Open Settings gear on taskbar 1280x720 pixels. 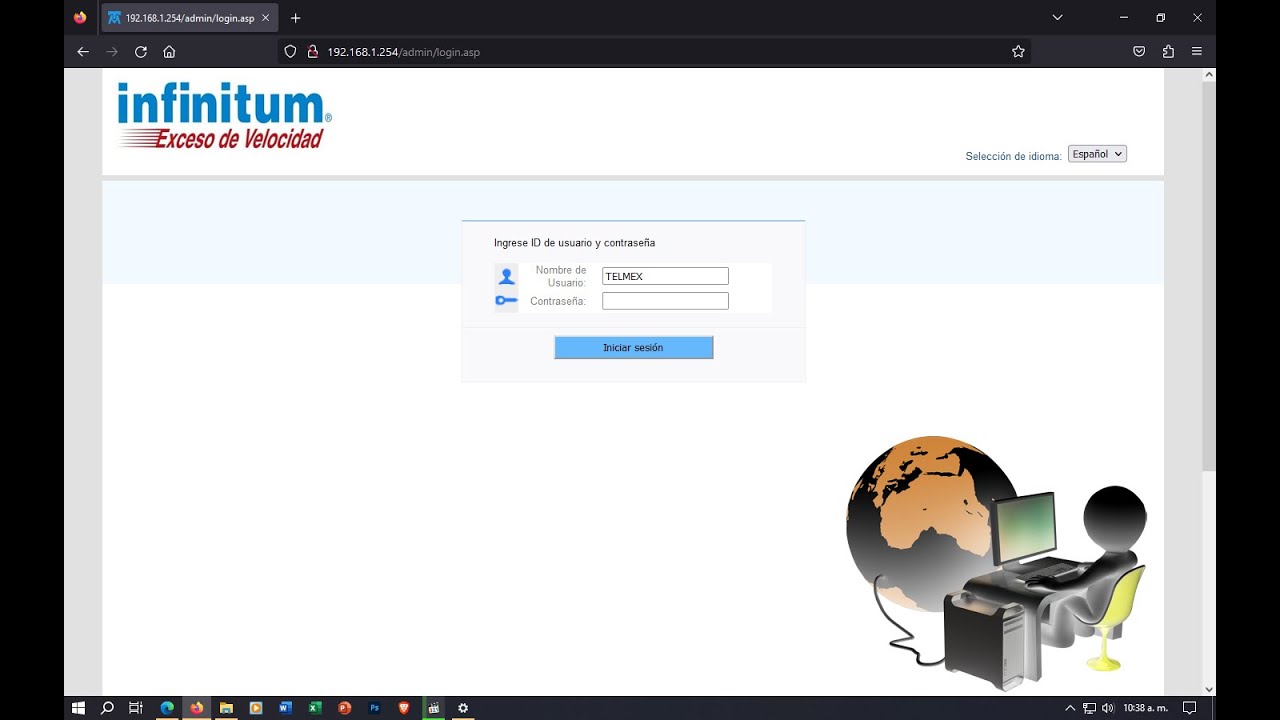click(x=463, y=708)
